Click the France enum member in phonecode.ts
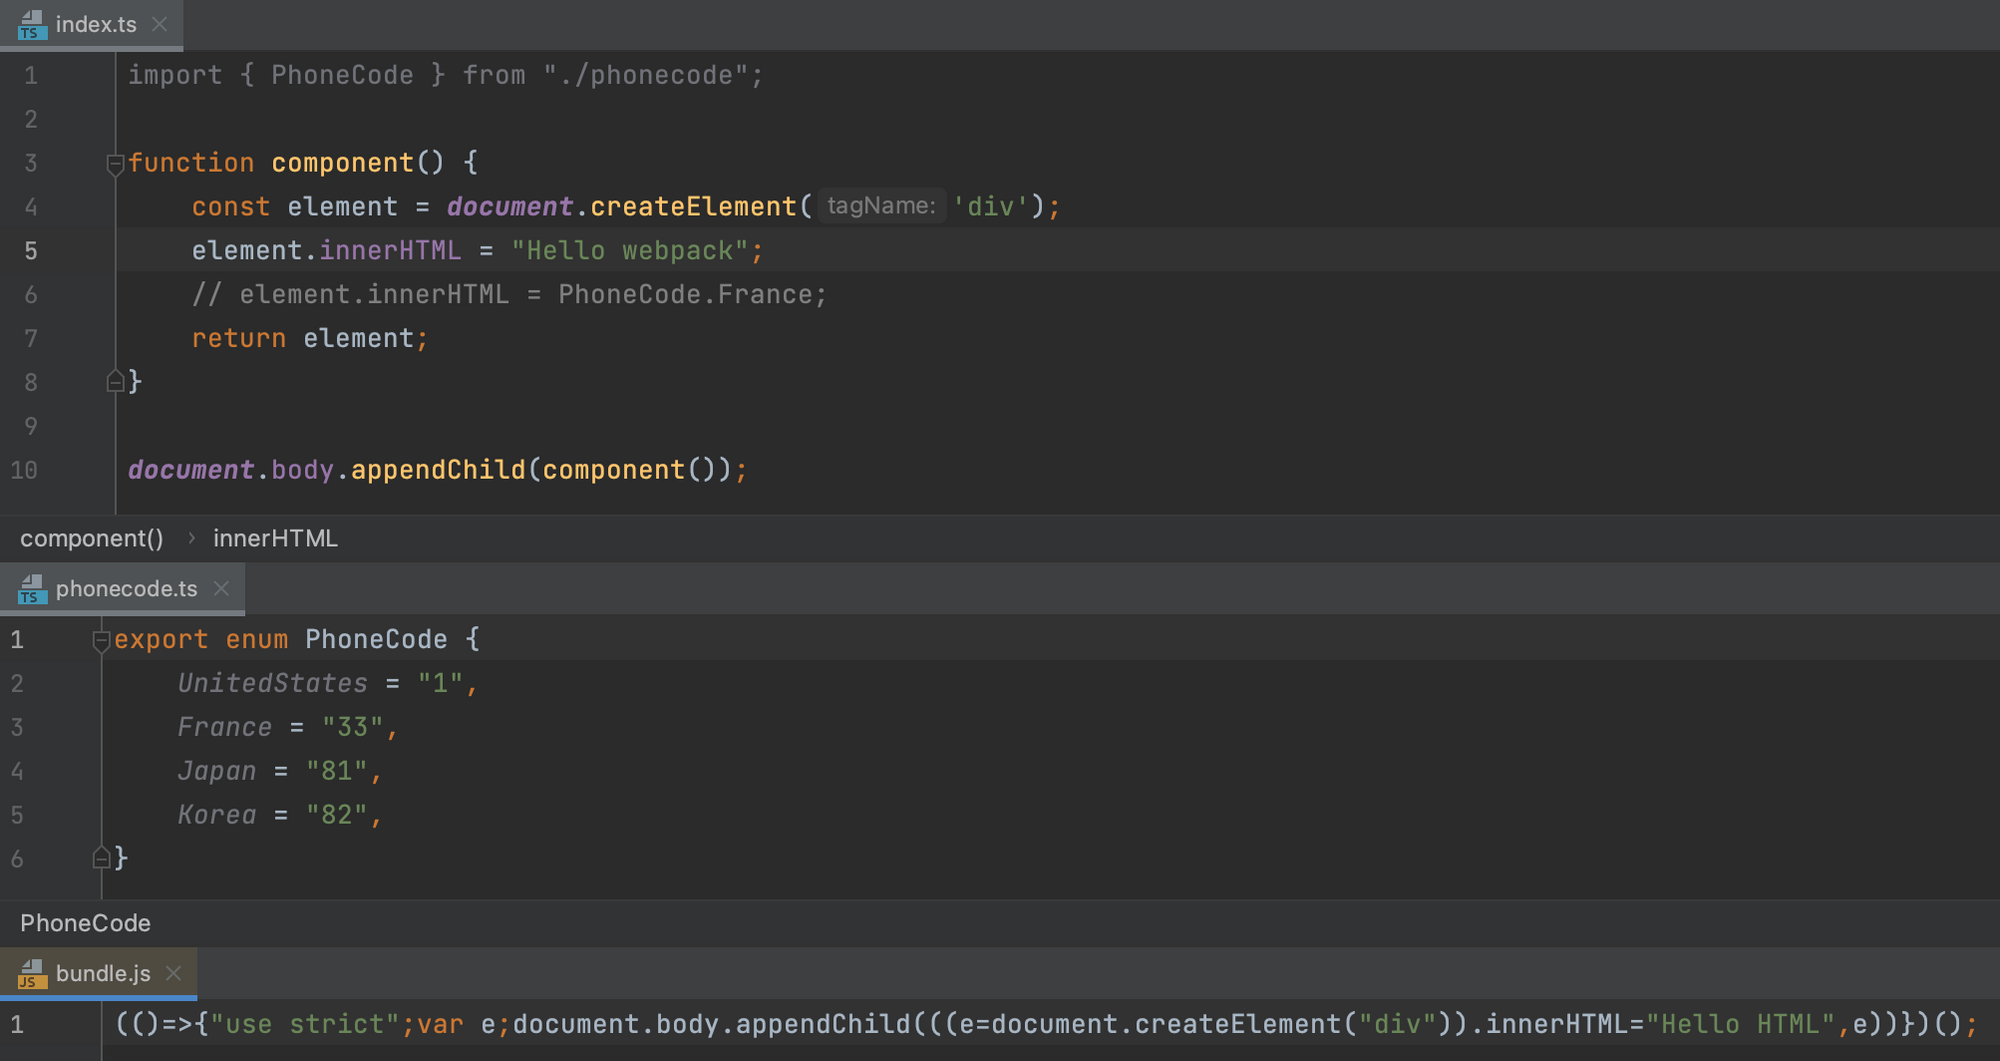The width and height of the screenshot is (2000, 1061). [x=225, y=727]
